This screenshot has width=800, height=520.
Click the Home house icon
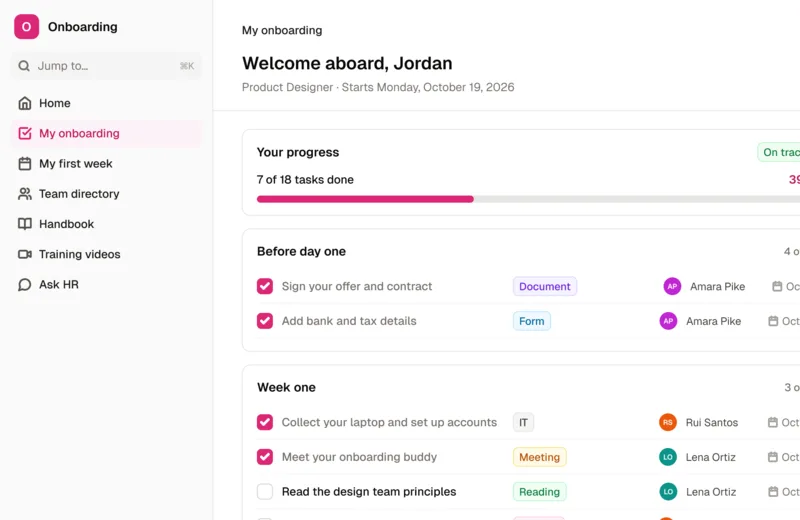(24, 103)
